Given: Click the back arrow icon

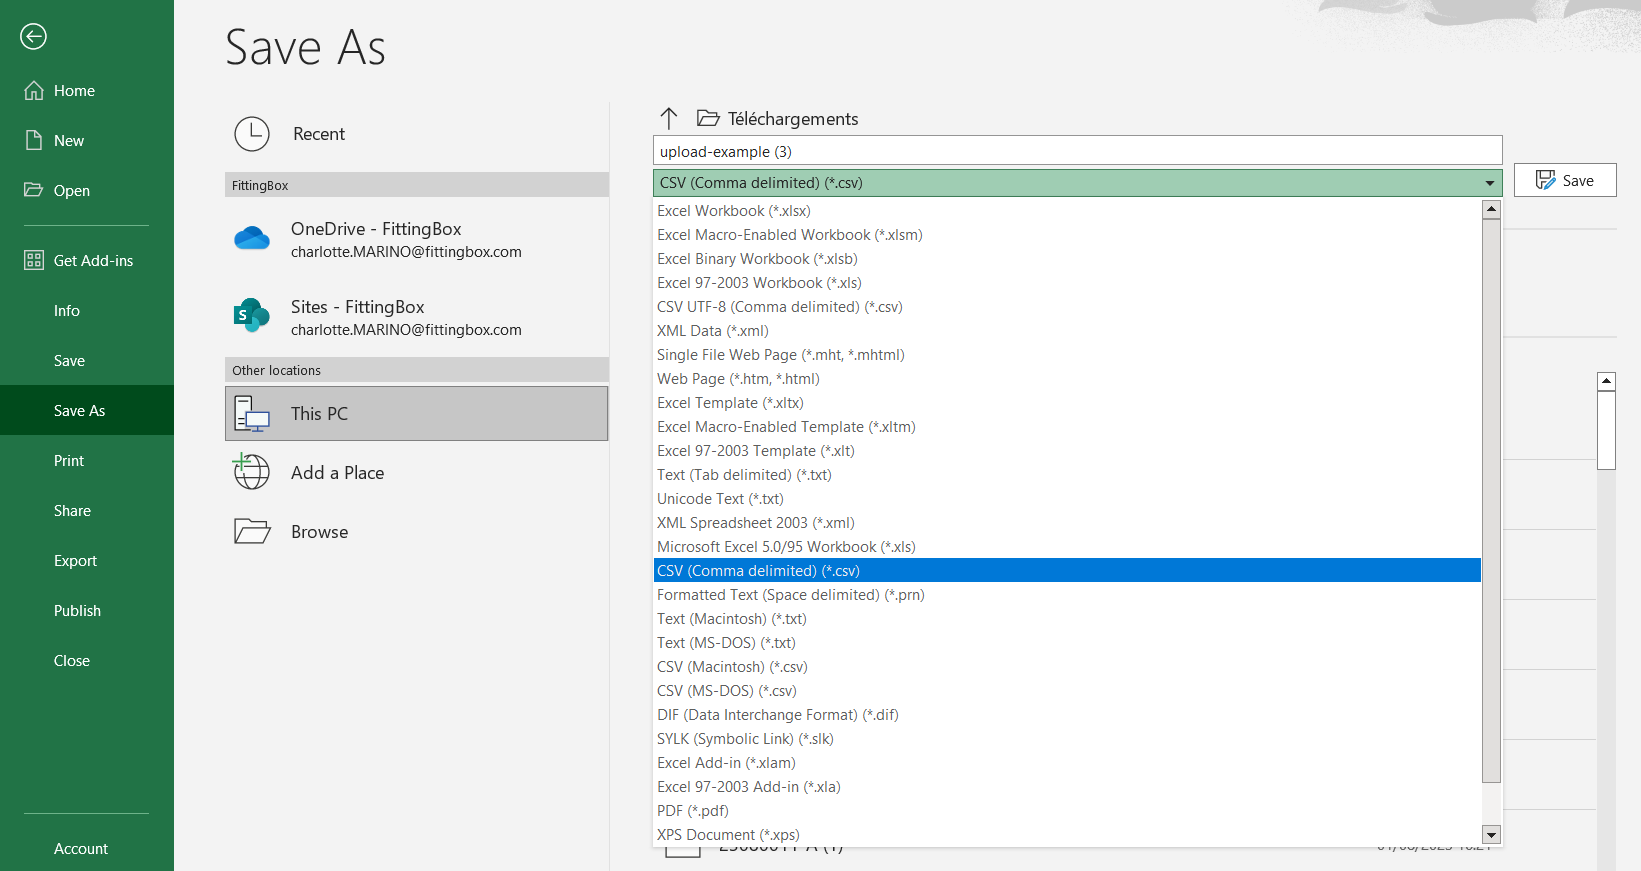Looking at the screenshot, I should pyautogui.click(x=33, y=37).
